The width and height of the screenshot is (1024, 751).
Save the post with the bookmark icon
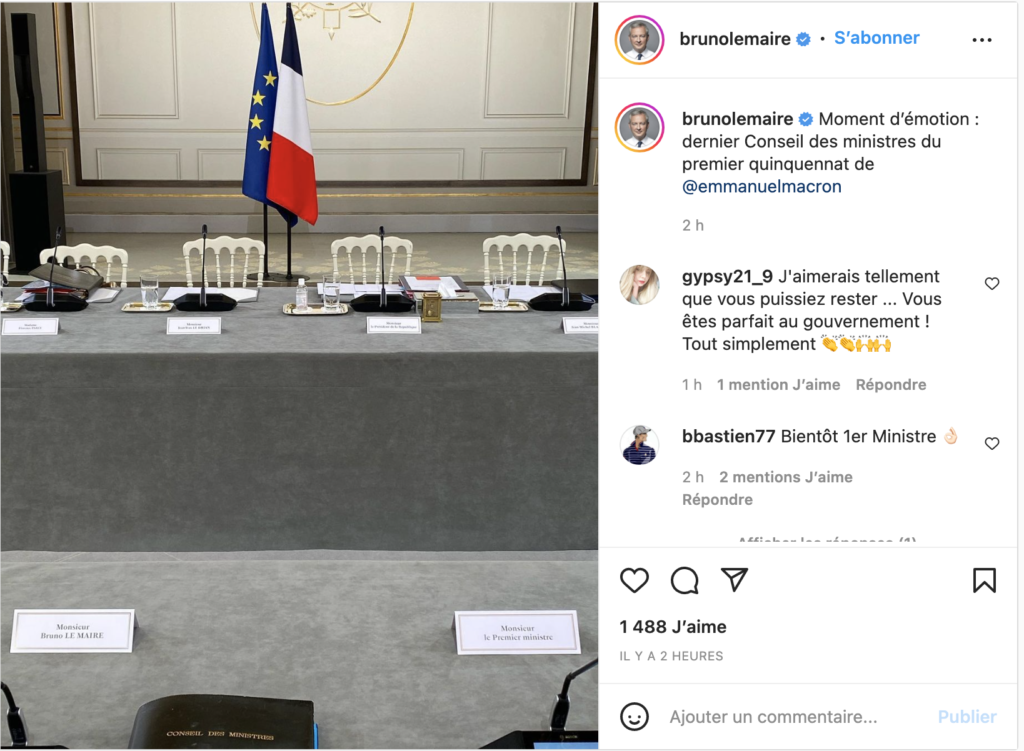point(984,580)
